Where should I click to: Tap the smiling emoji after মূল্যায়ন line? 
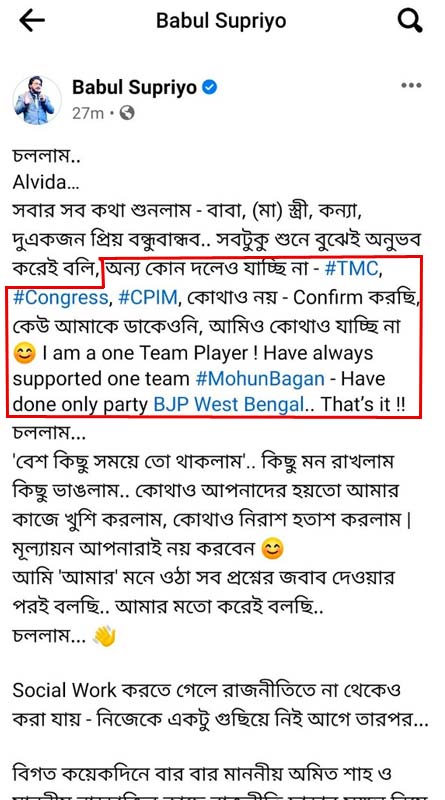pos(272,551)
